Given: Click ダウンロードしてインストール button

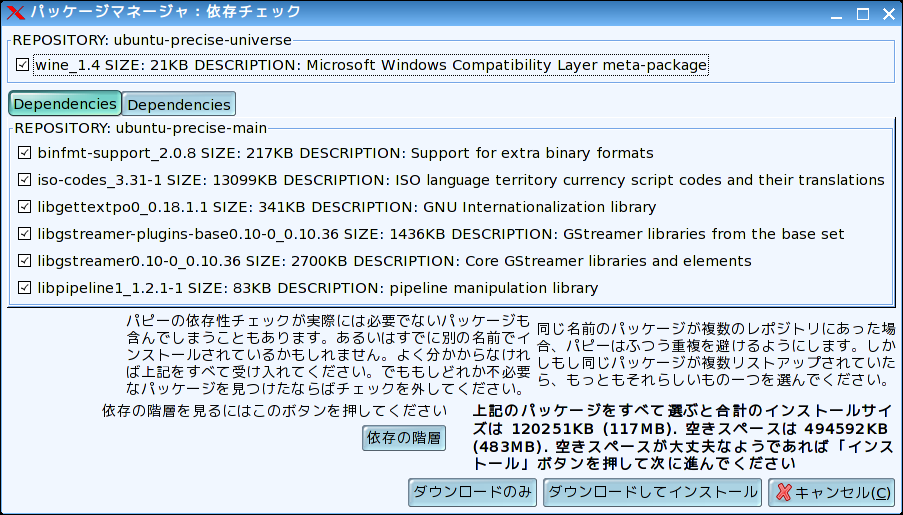Looking at the screenshot, I should pyautogui.click(x=652, y=492).
